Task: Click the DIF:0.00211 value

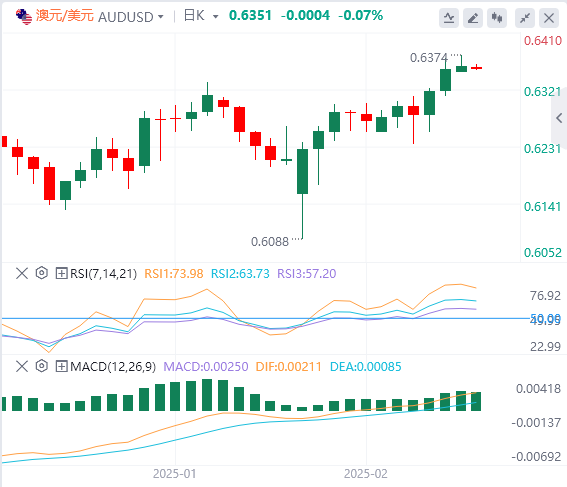Action: (x=288, y=367)
